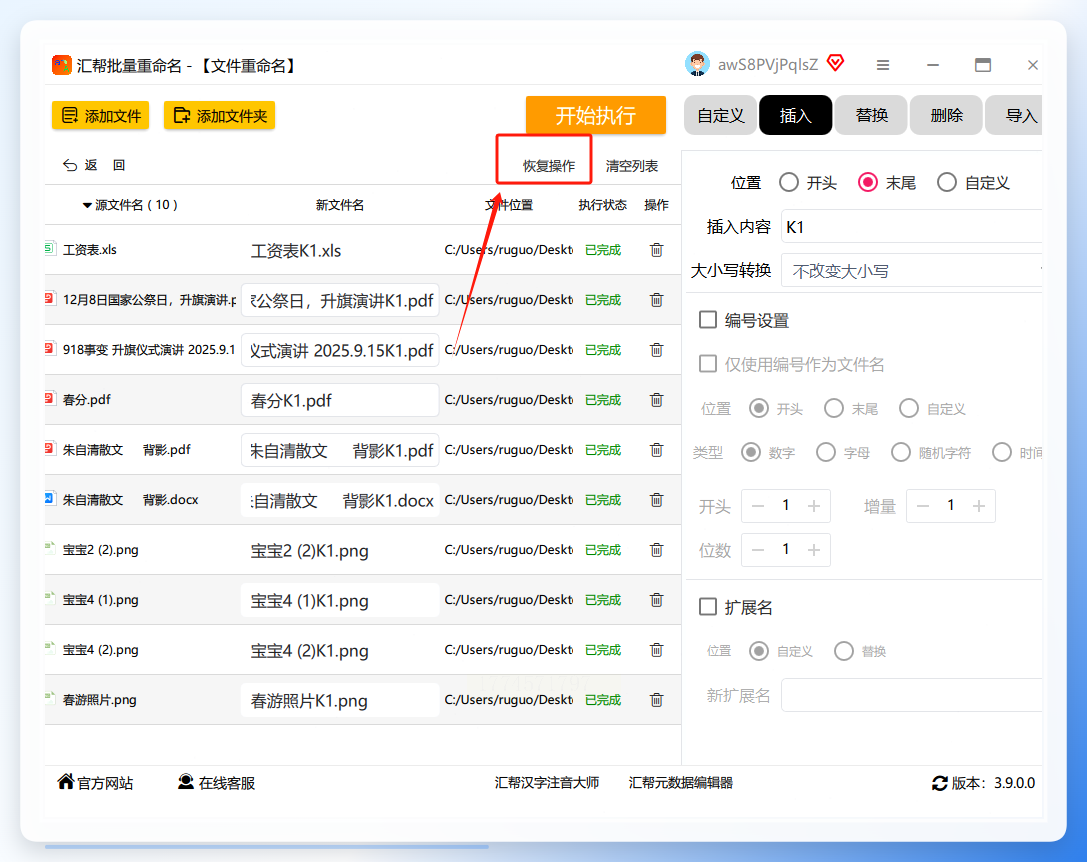Enable the 扩展名 checkbox
The height and width of the screenshot is (862, 1087).
click(x=708, y=607)
